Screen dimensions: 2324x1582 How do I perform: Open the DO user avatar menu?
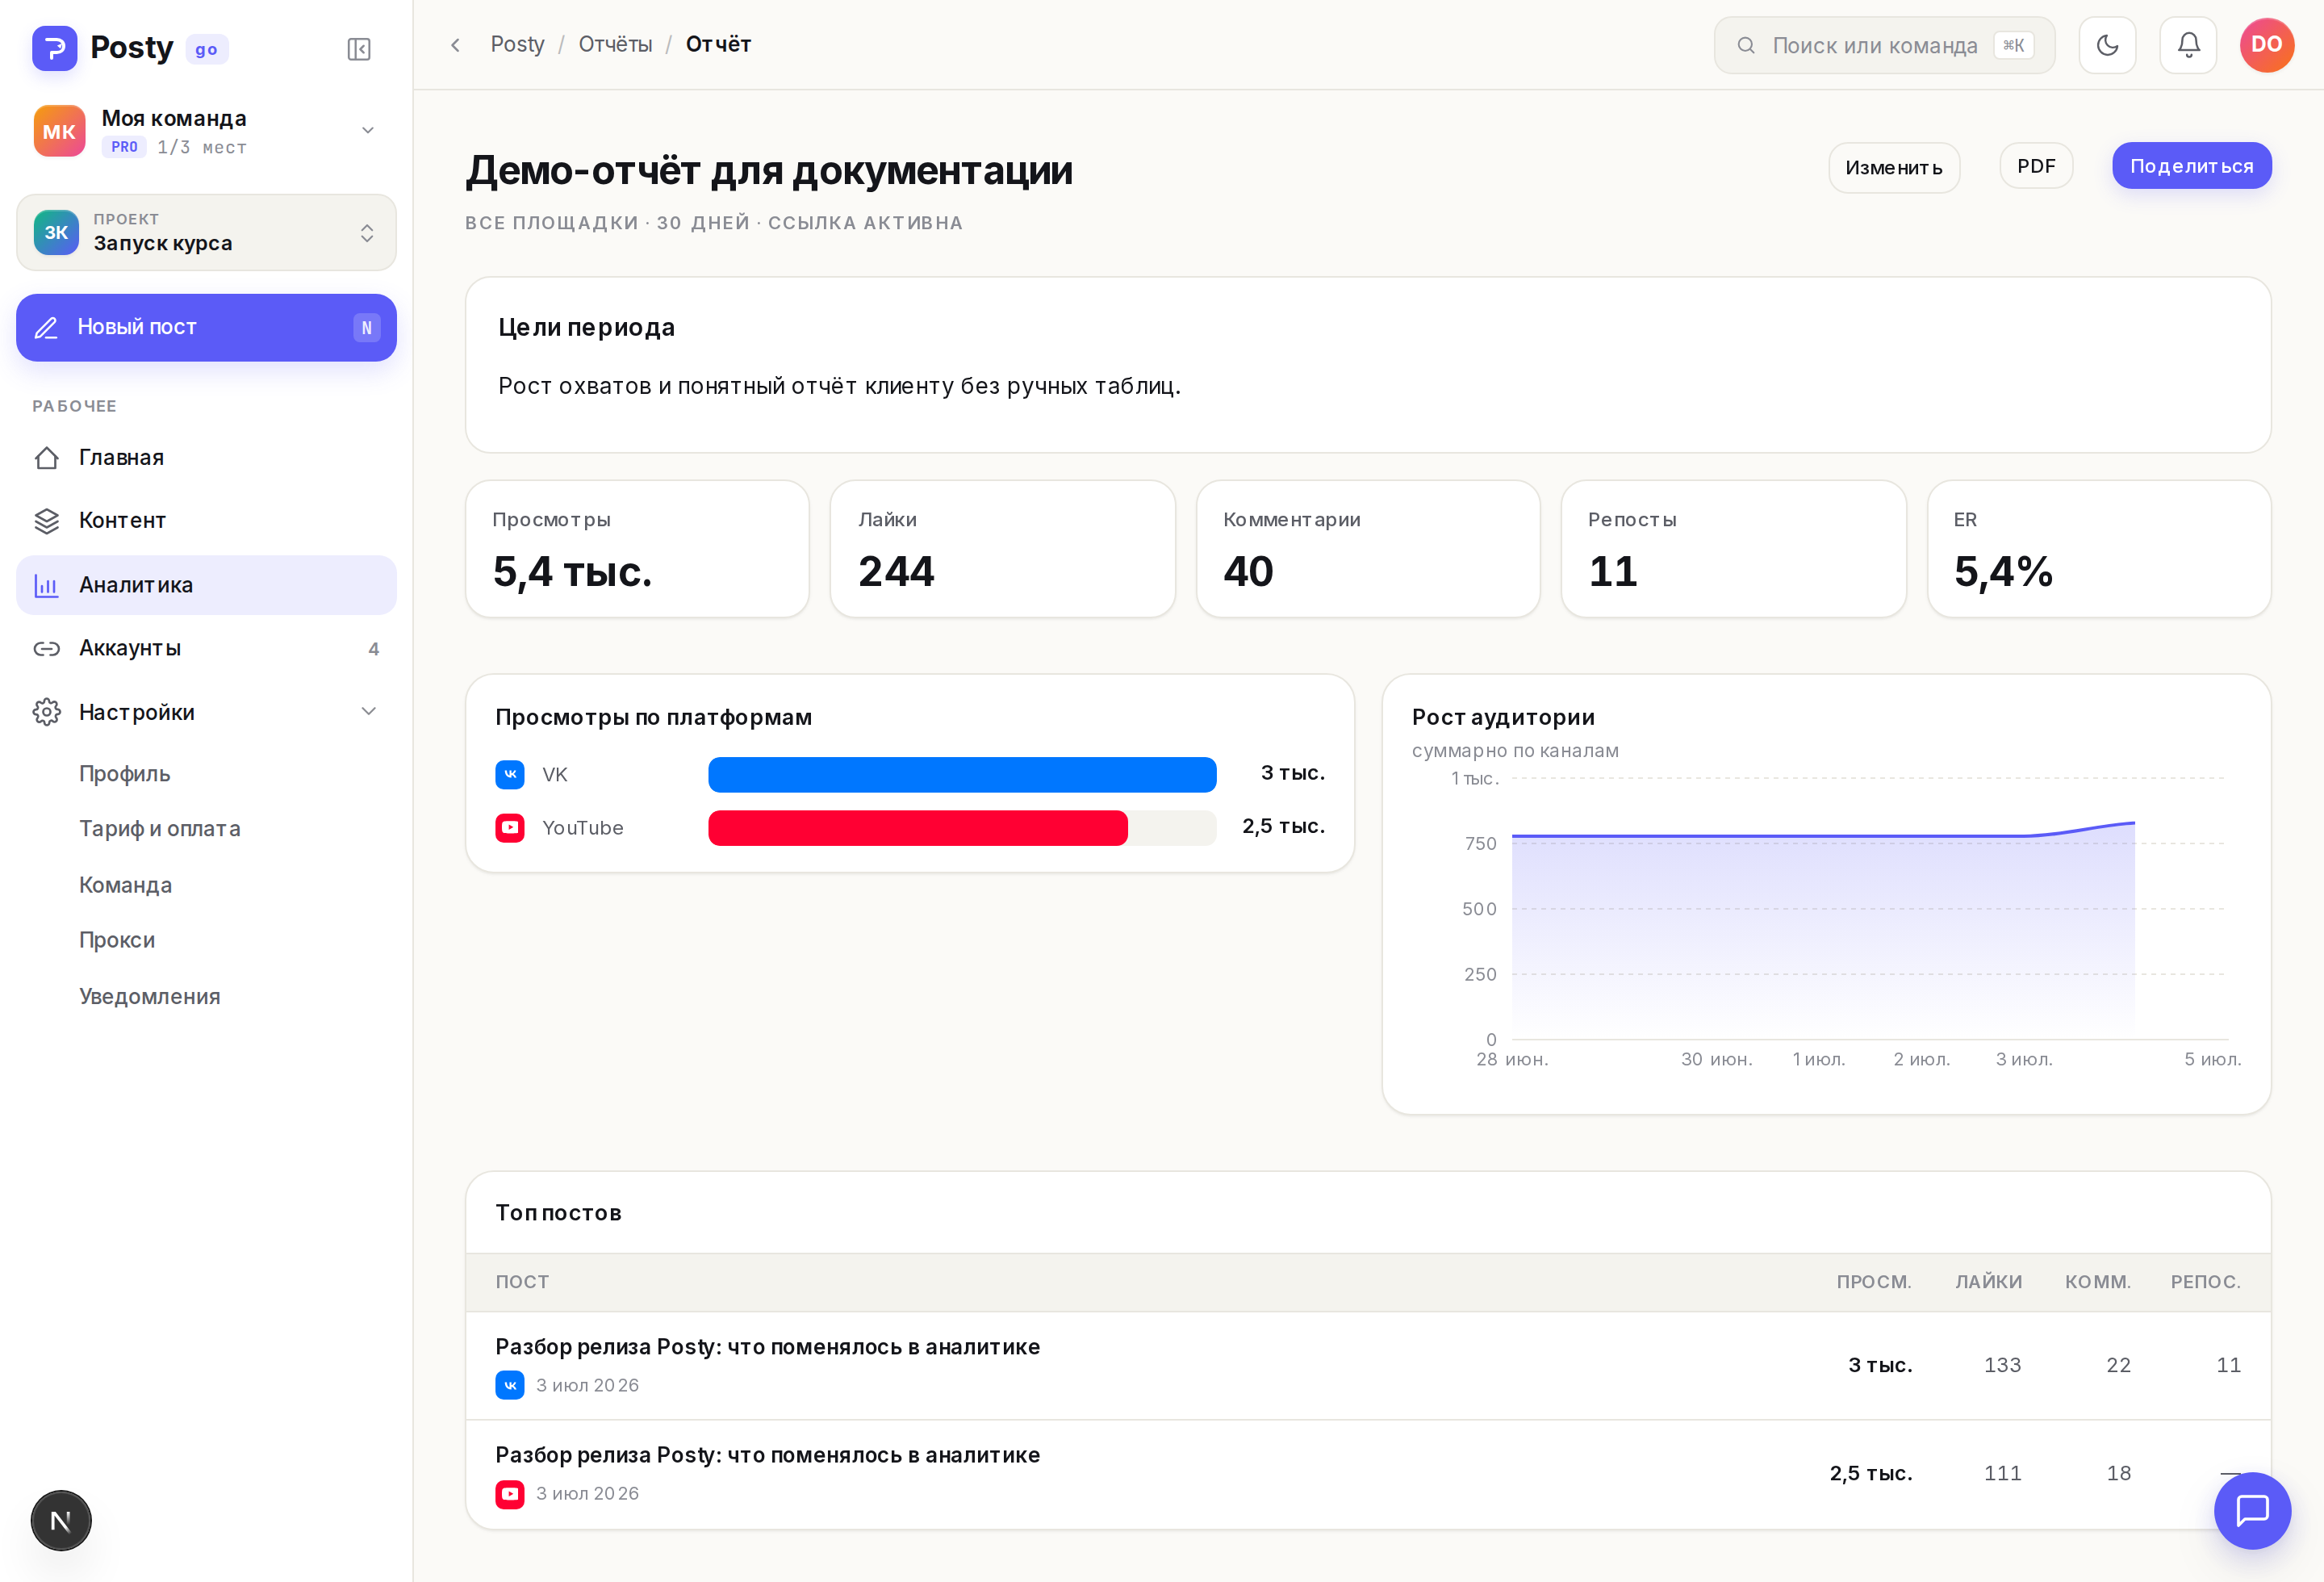click(x=2267, y=45)
